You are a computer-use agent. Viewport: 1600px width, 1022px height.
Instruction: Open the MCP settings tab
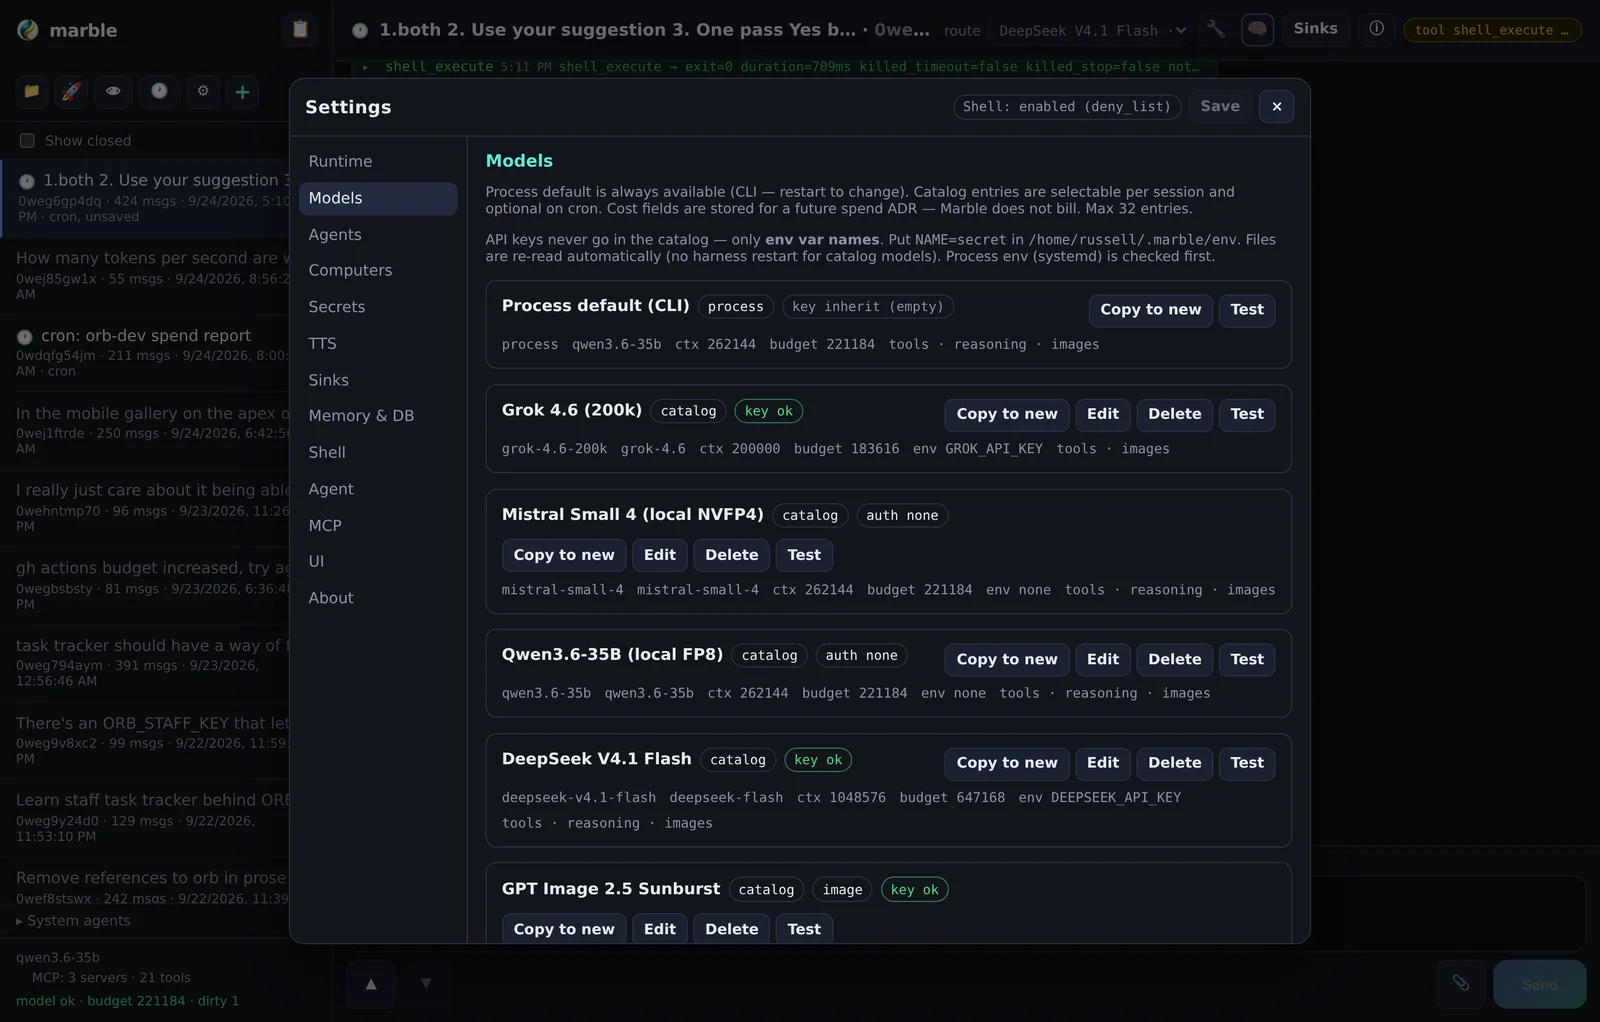coord(377,526)
